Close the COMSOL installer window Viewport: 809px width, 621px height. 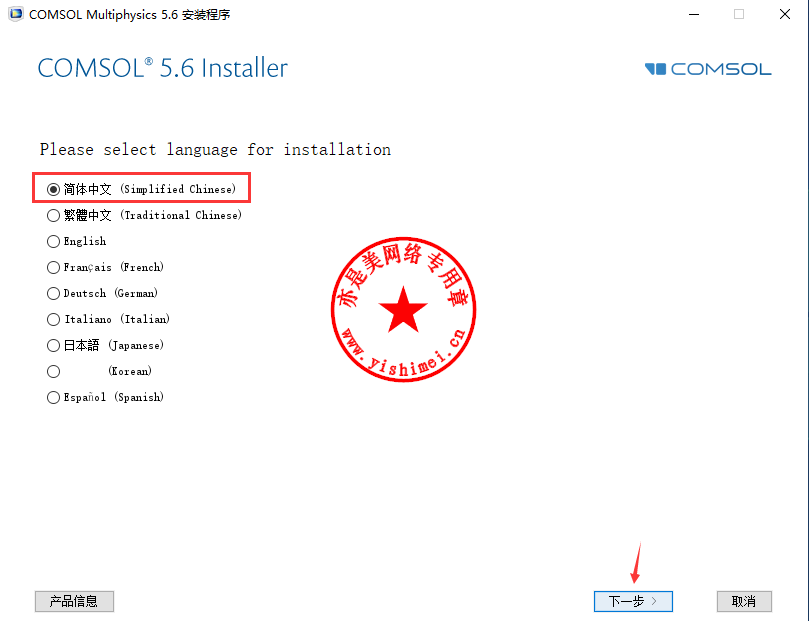click(x=785, y=14)
